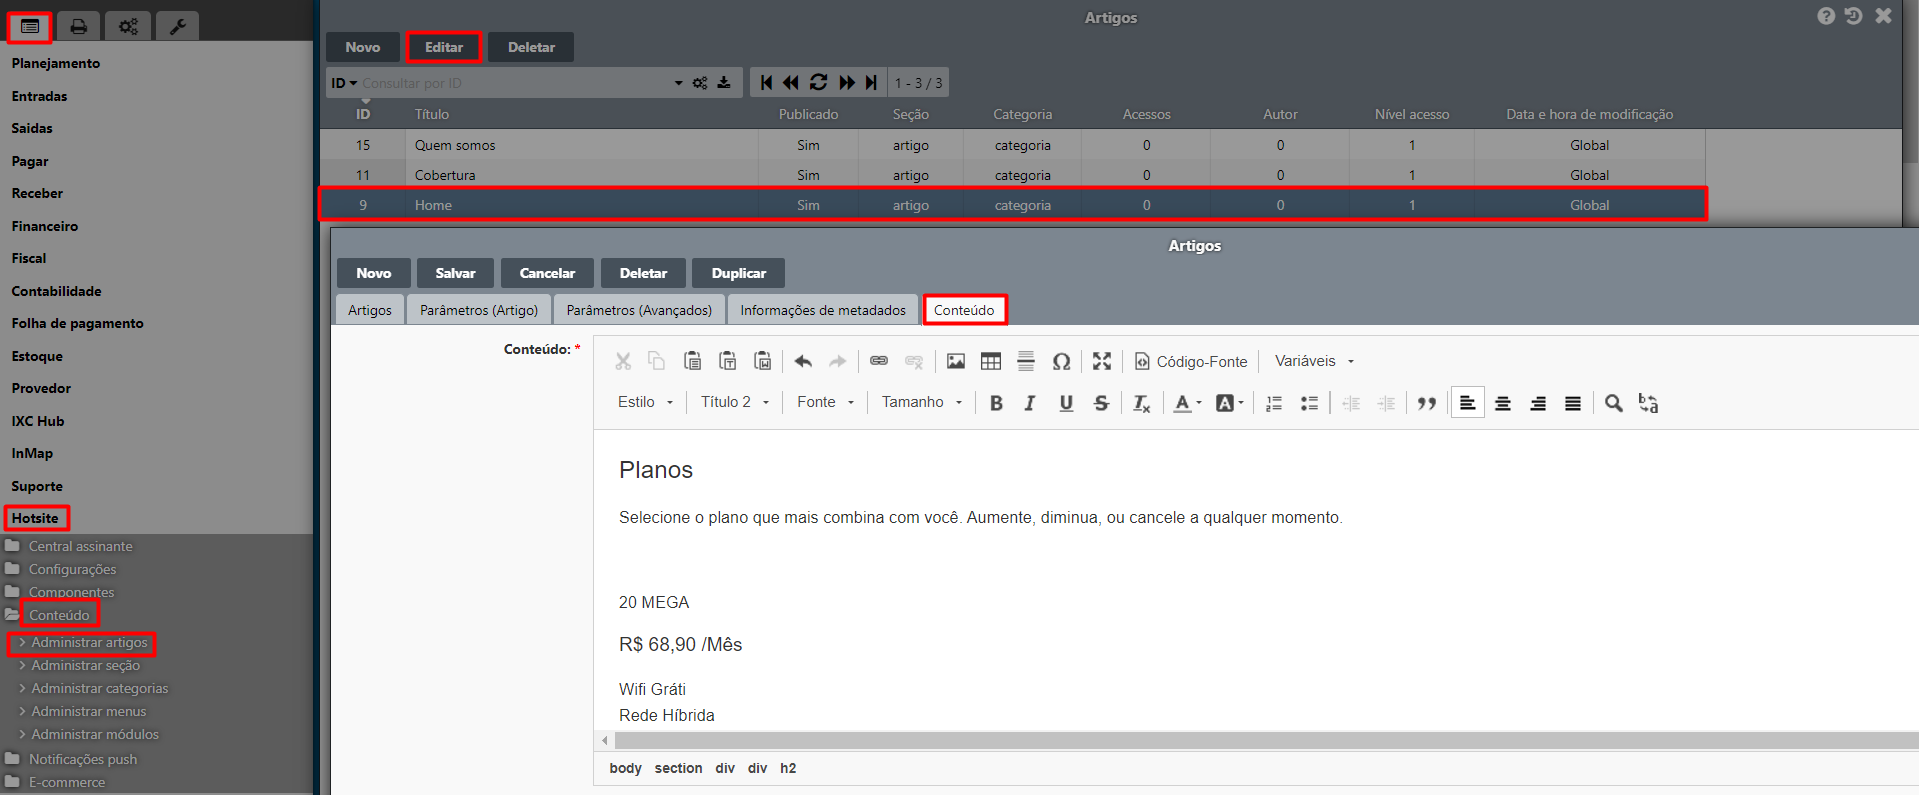Go to the last page of the list
The width and height of the screenshot is (1919, 795).
coord(872,82)
